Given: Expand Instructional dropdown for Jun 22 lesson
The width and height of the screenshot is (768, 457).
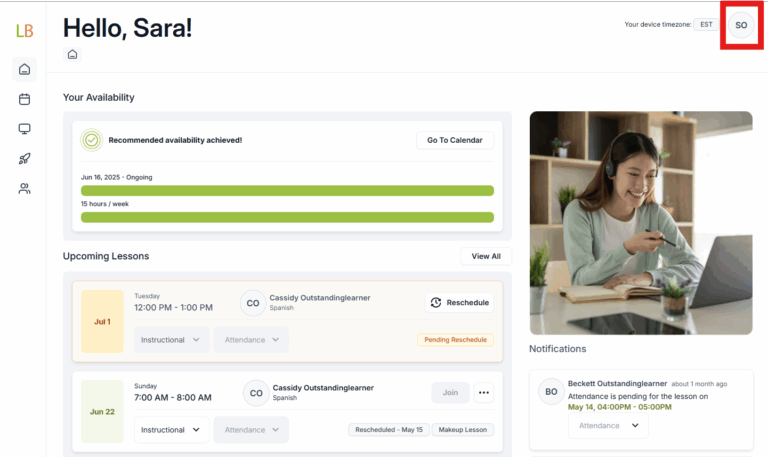Looking at the screenshot, I should (x=171, y=430).
